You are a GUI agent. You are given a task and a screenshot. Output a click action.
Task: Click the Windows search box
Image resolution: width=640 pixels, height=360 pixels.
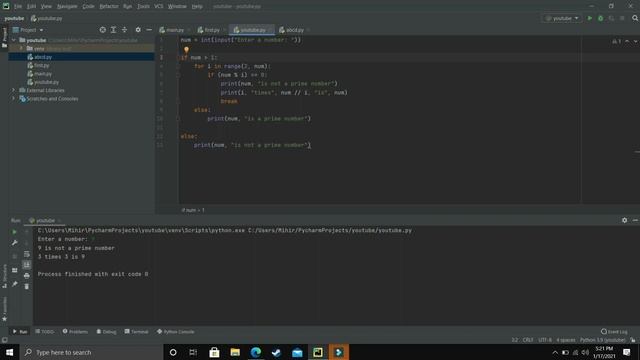tap(91, 352)
